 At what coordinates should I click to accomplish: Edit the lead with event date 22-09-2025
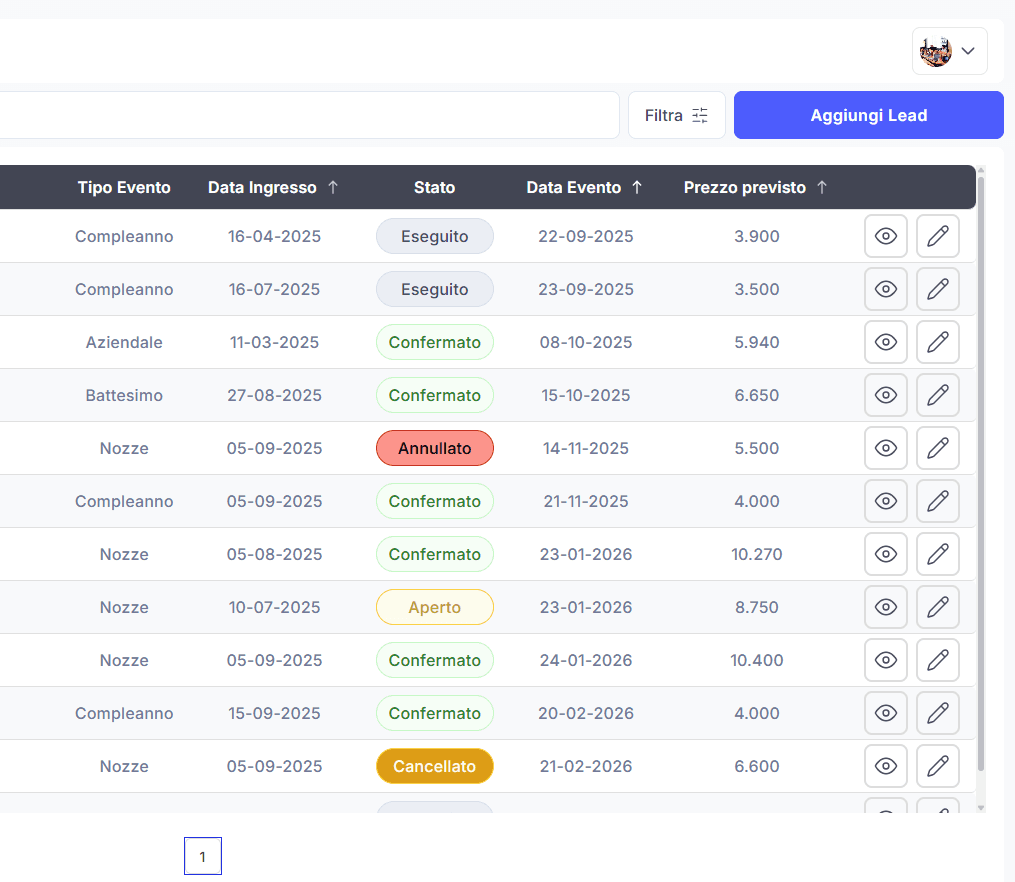pyautogui.click(x=937, y=236)
